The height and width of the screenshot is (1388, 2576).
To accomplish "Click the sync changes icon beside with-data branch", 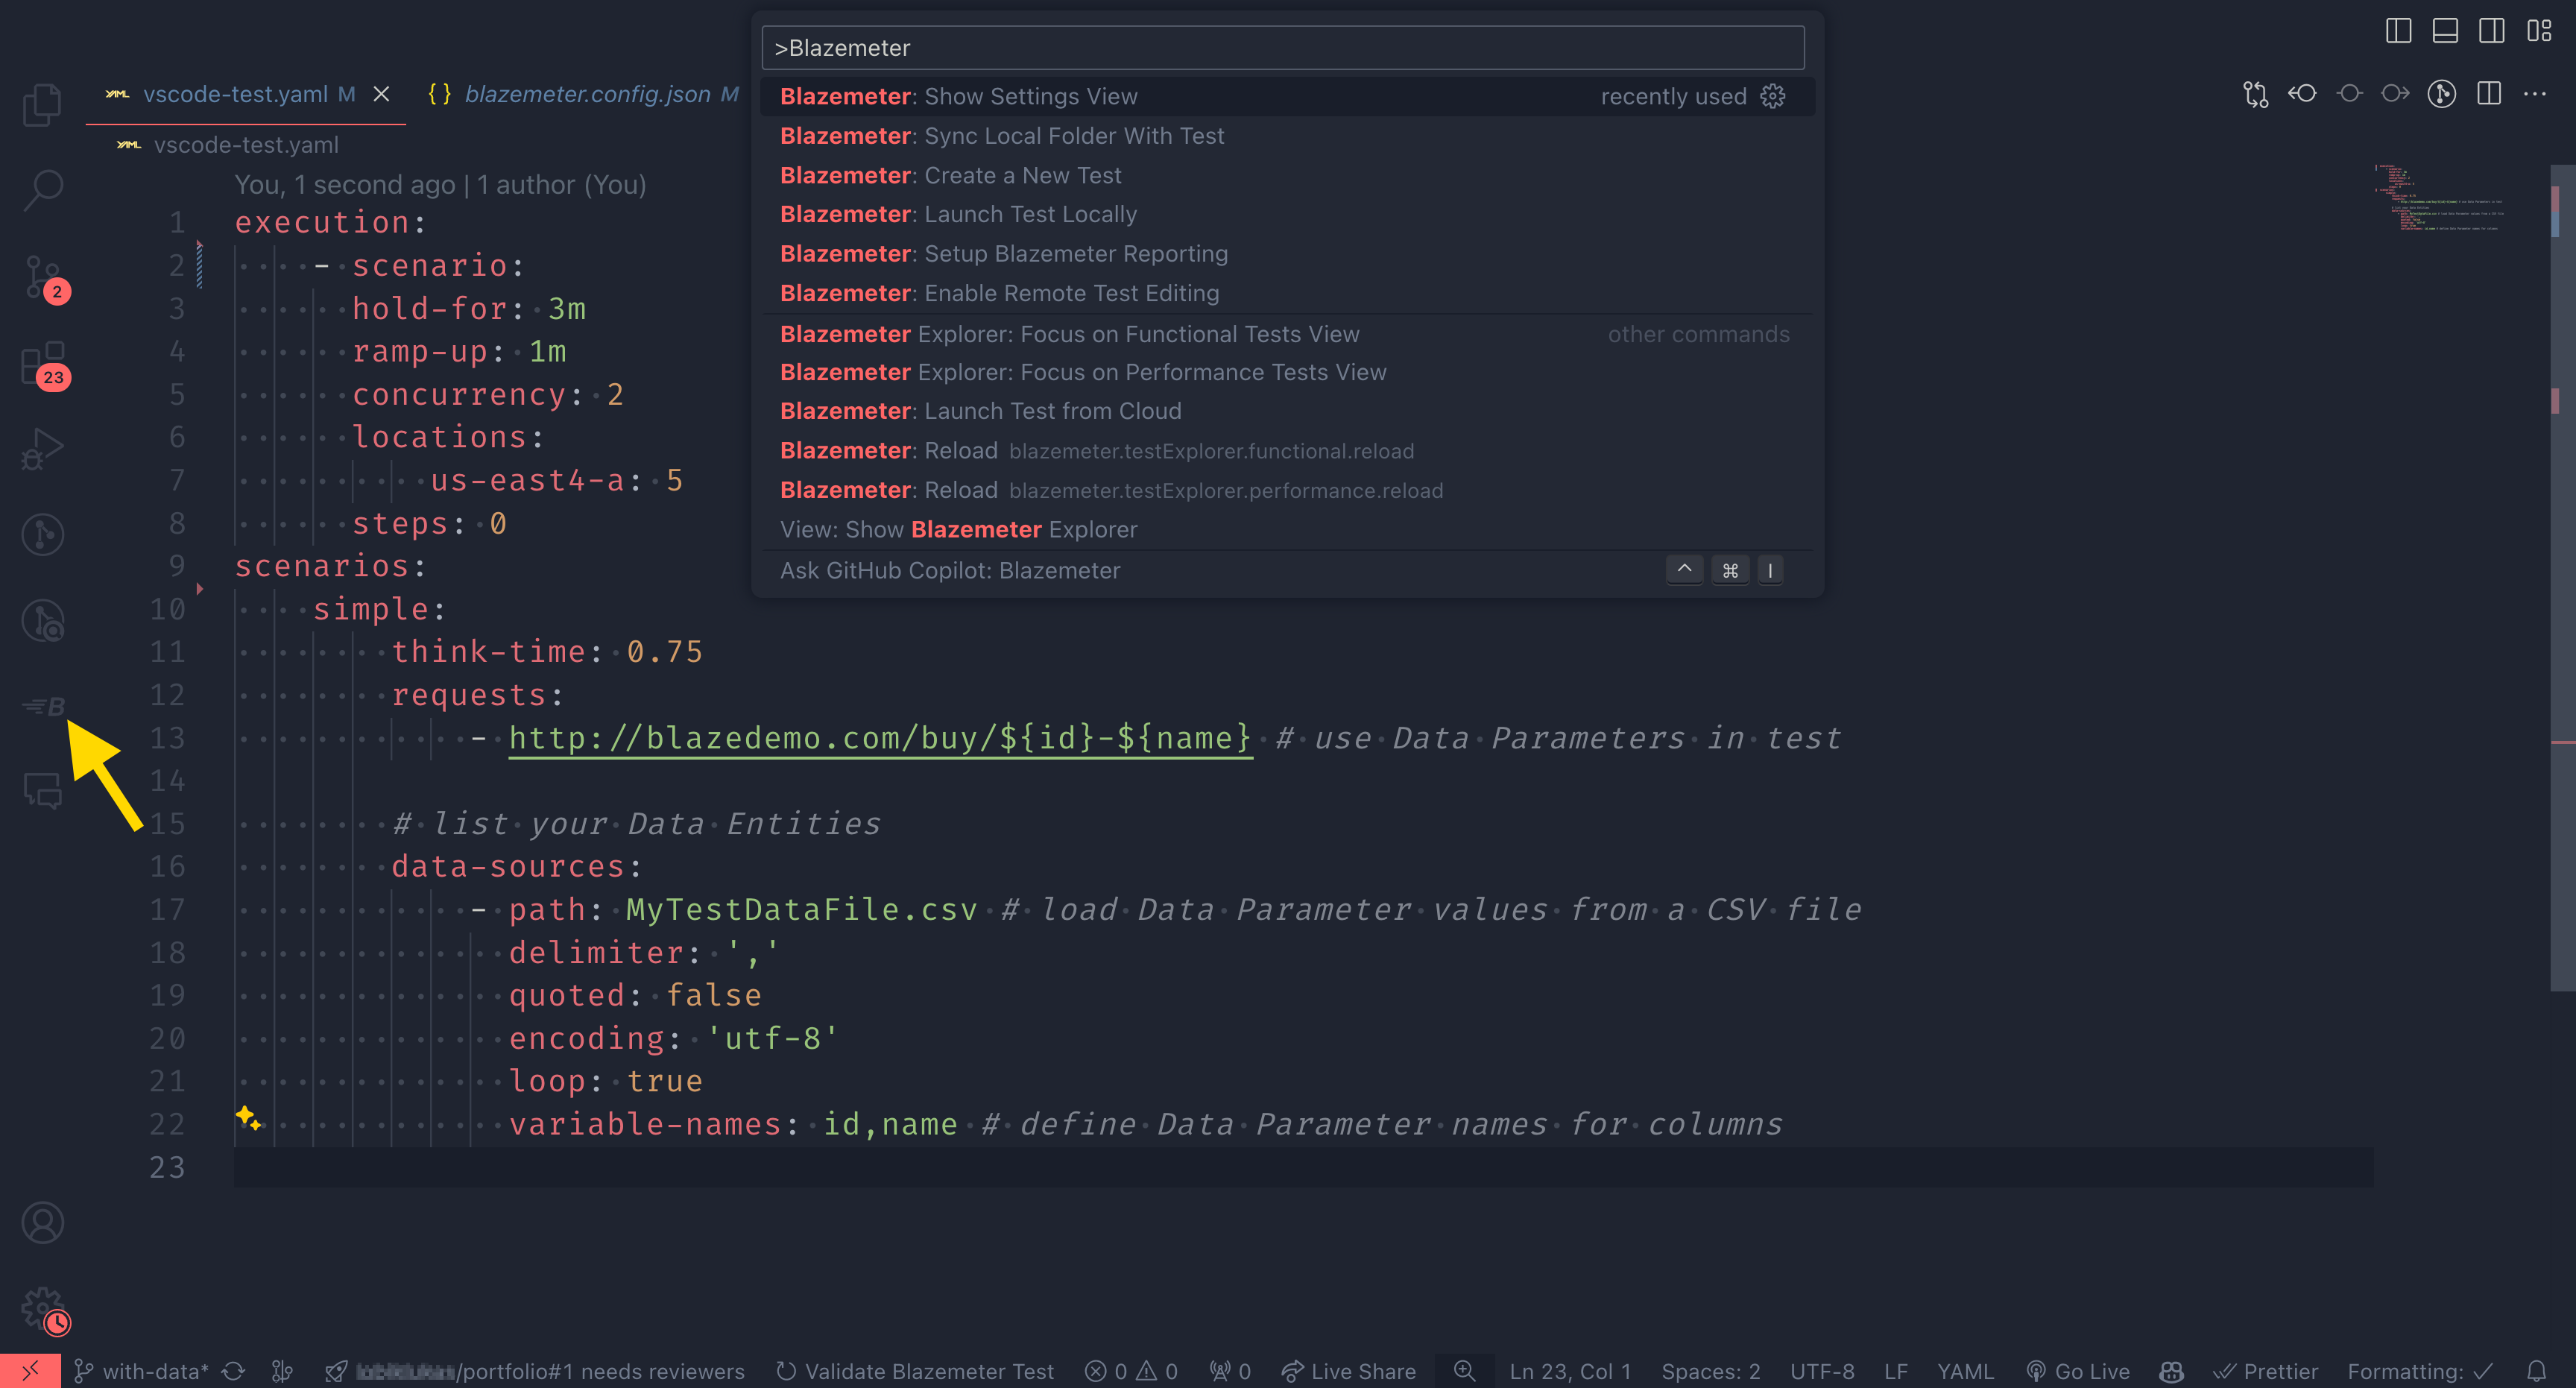I will [233, 1371].
